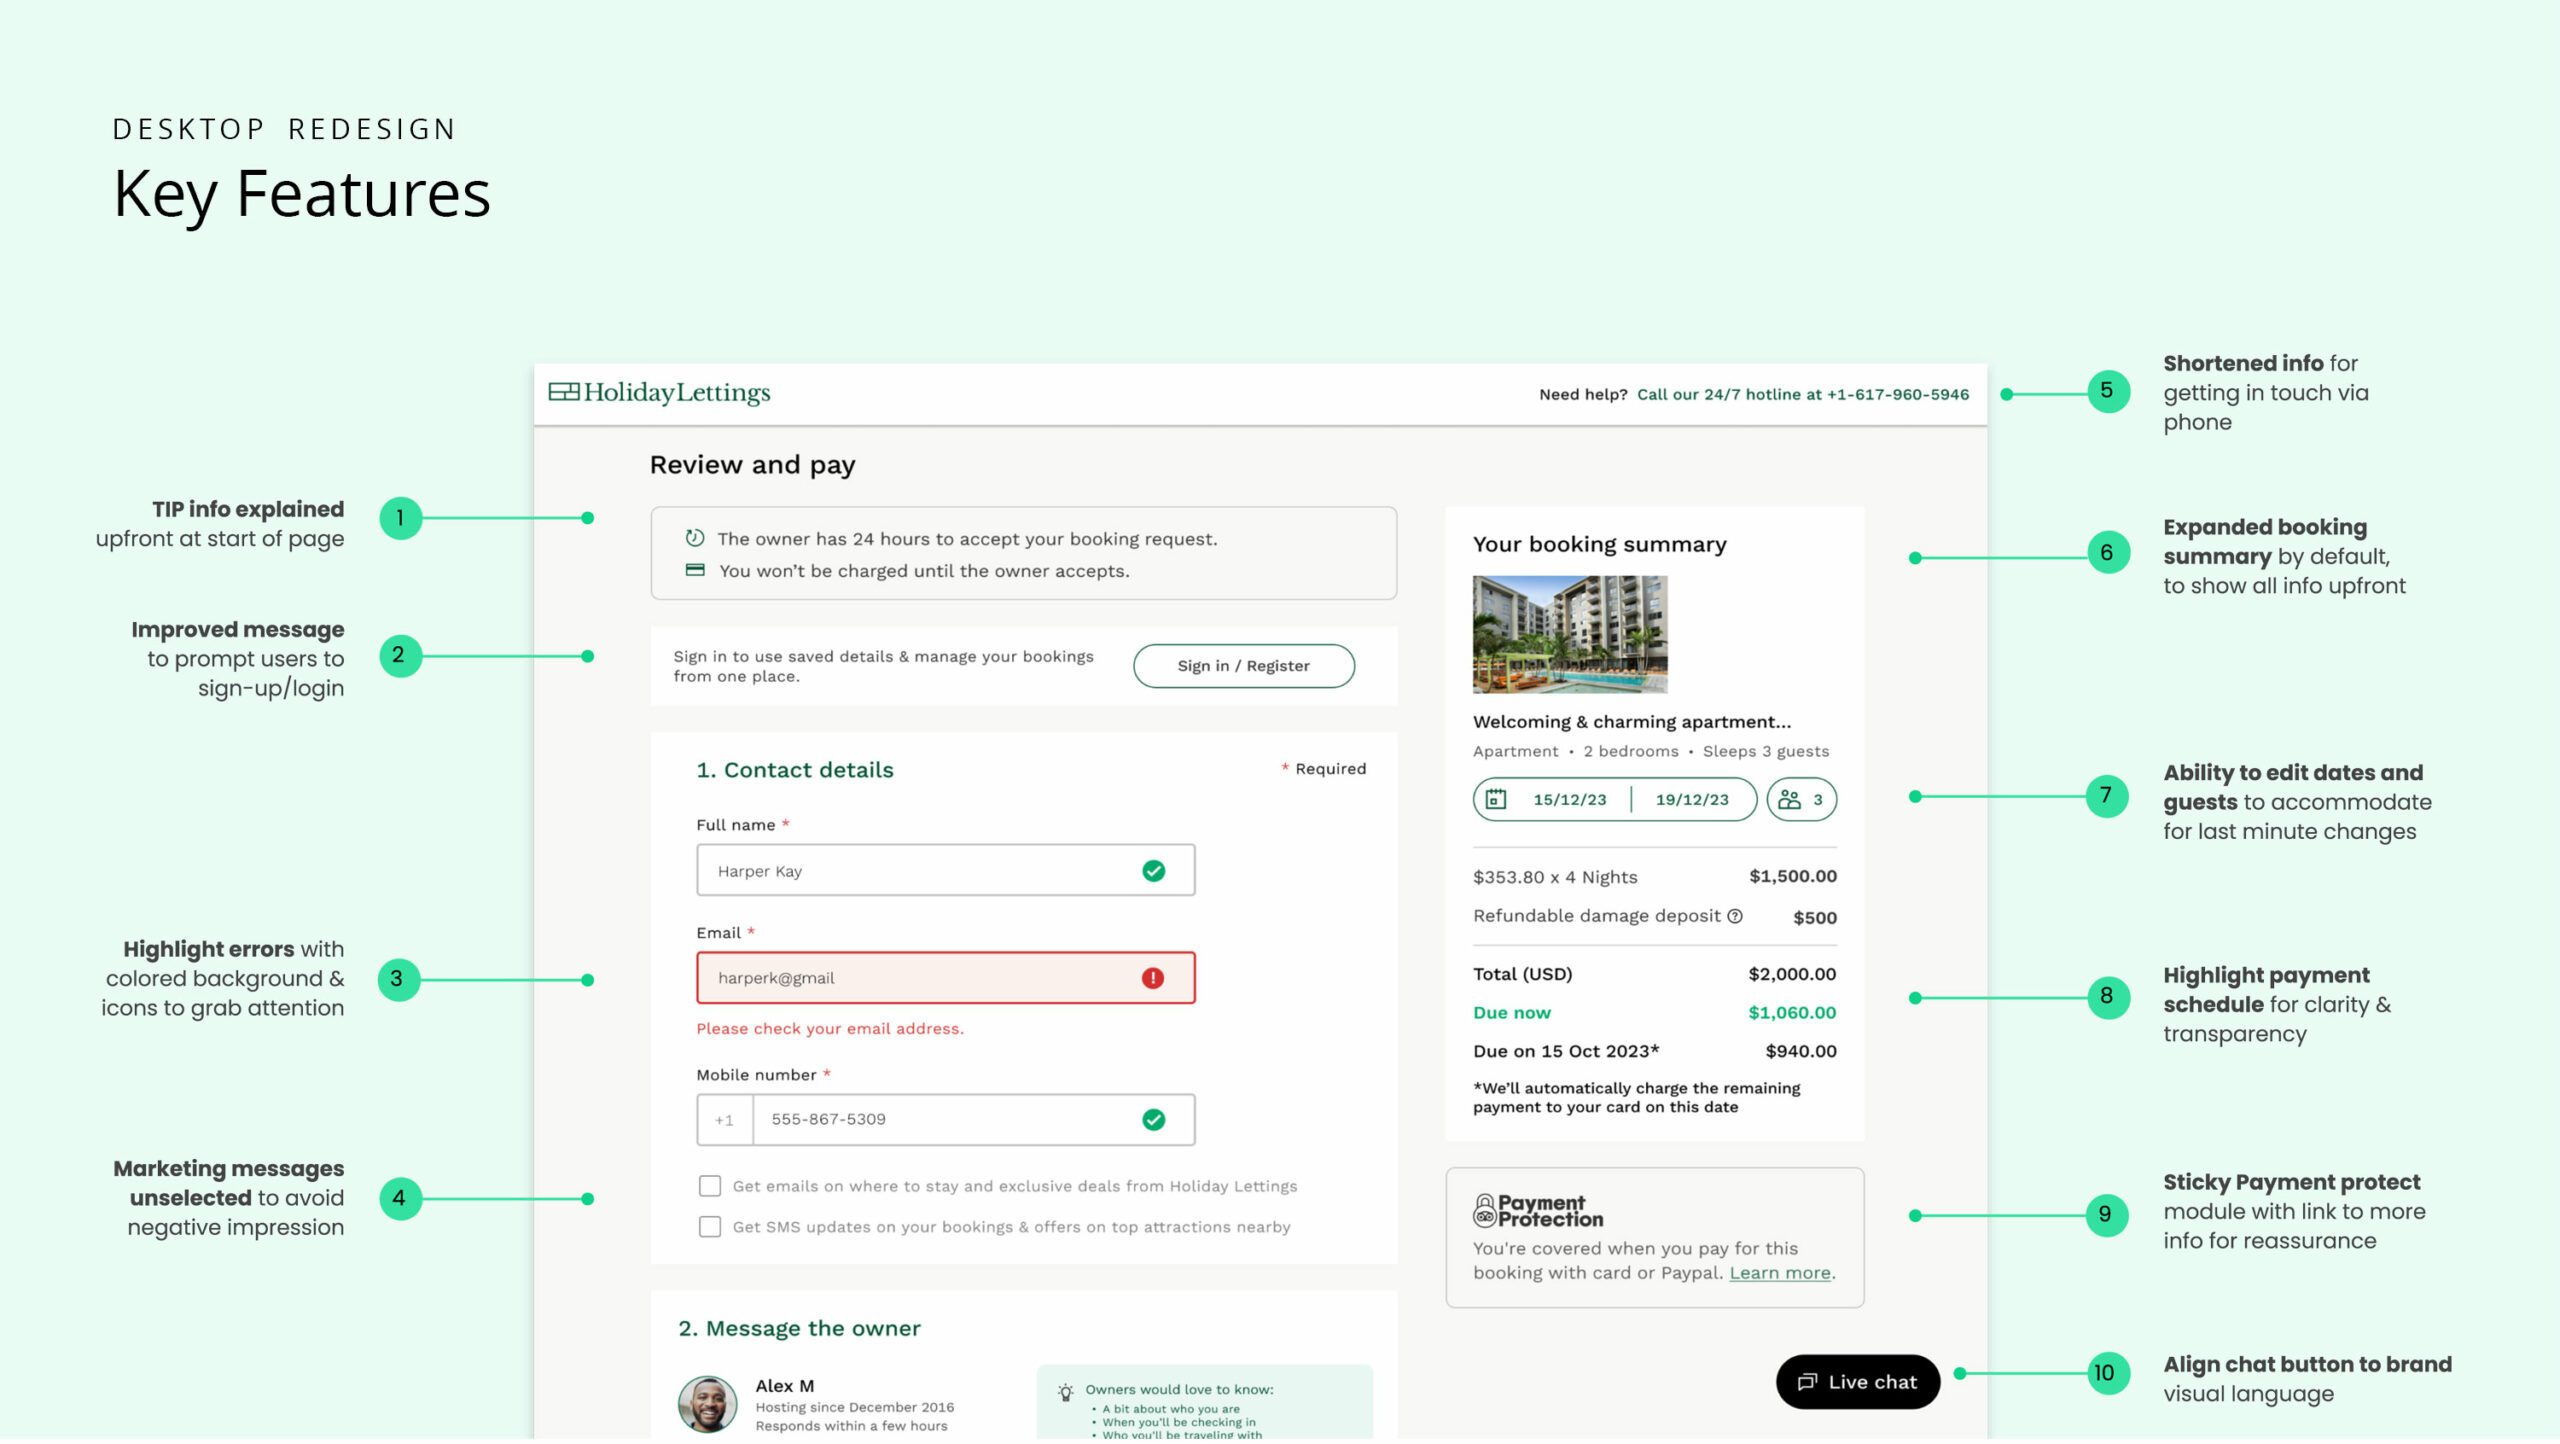Click into the Email input field
Image resolution: width=2560 pixels, height=1444 pixels.
tap(920, 978)
